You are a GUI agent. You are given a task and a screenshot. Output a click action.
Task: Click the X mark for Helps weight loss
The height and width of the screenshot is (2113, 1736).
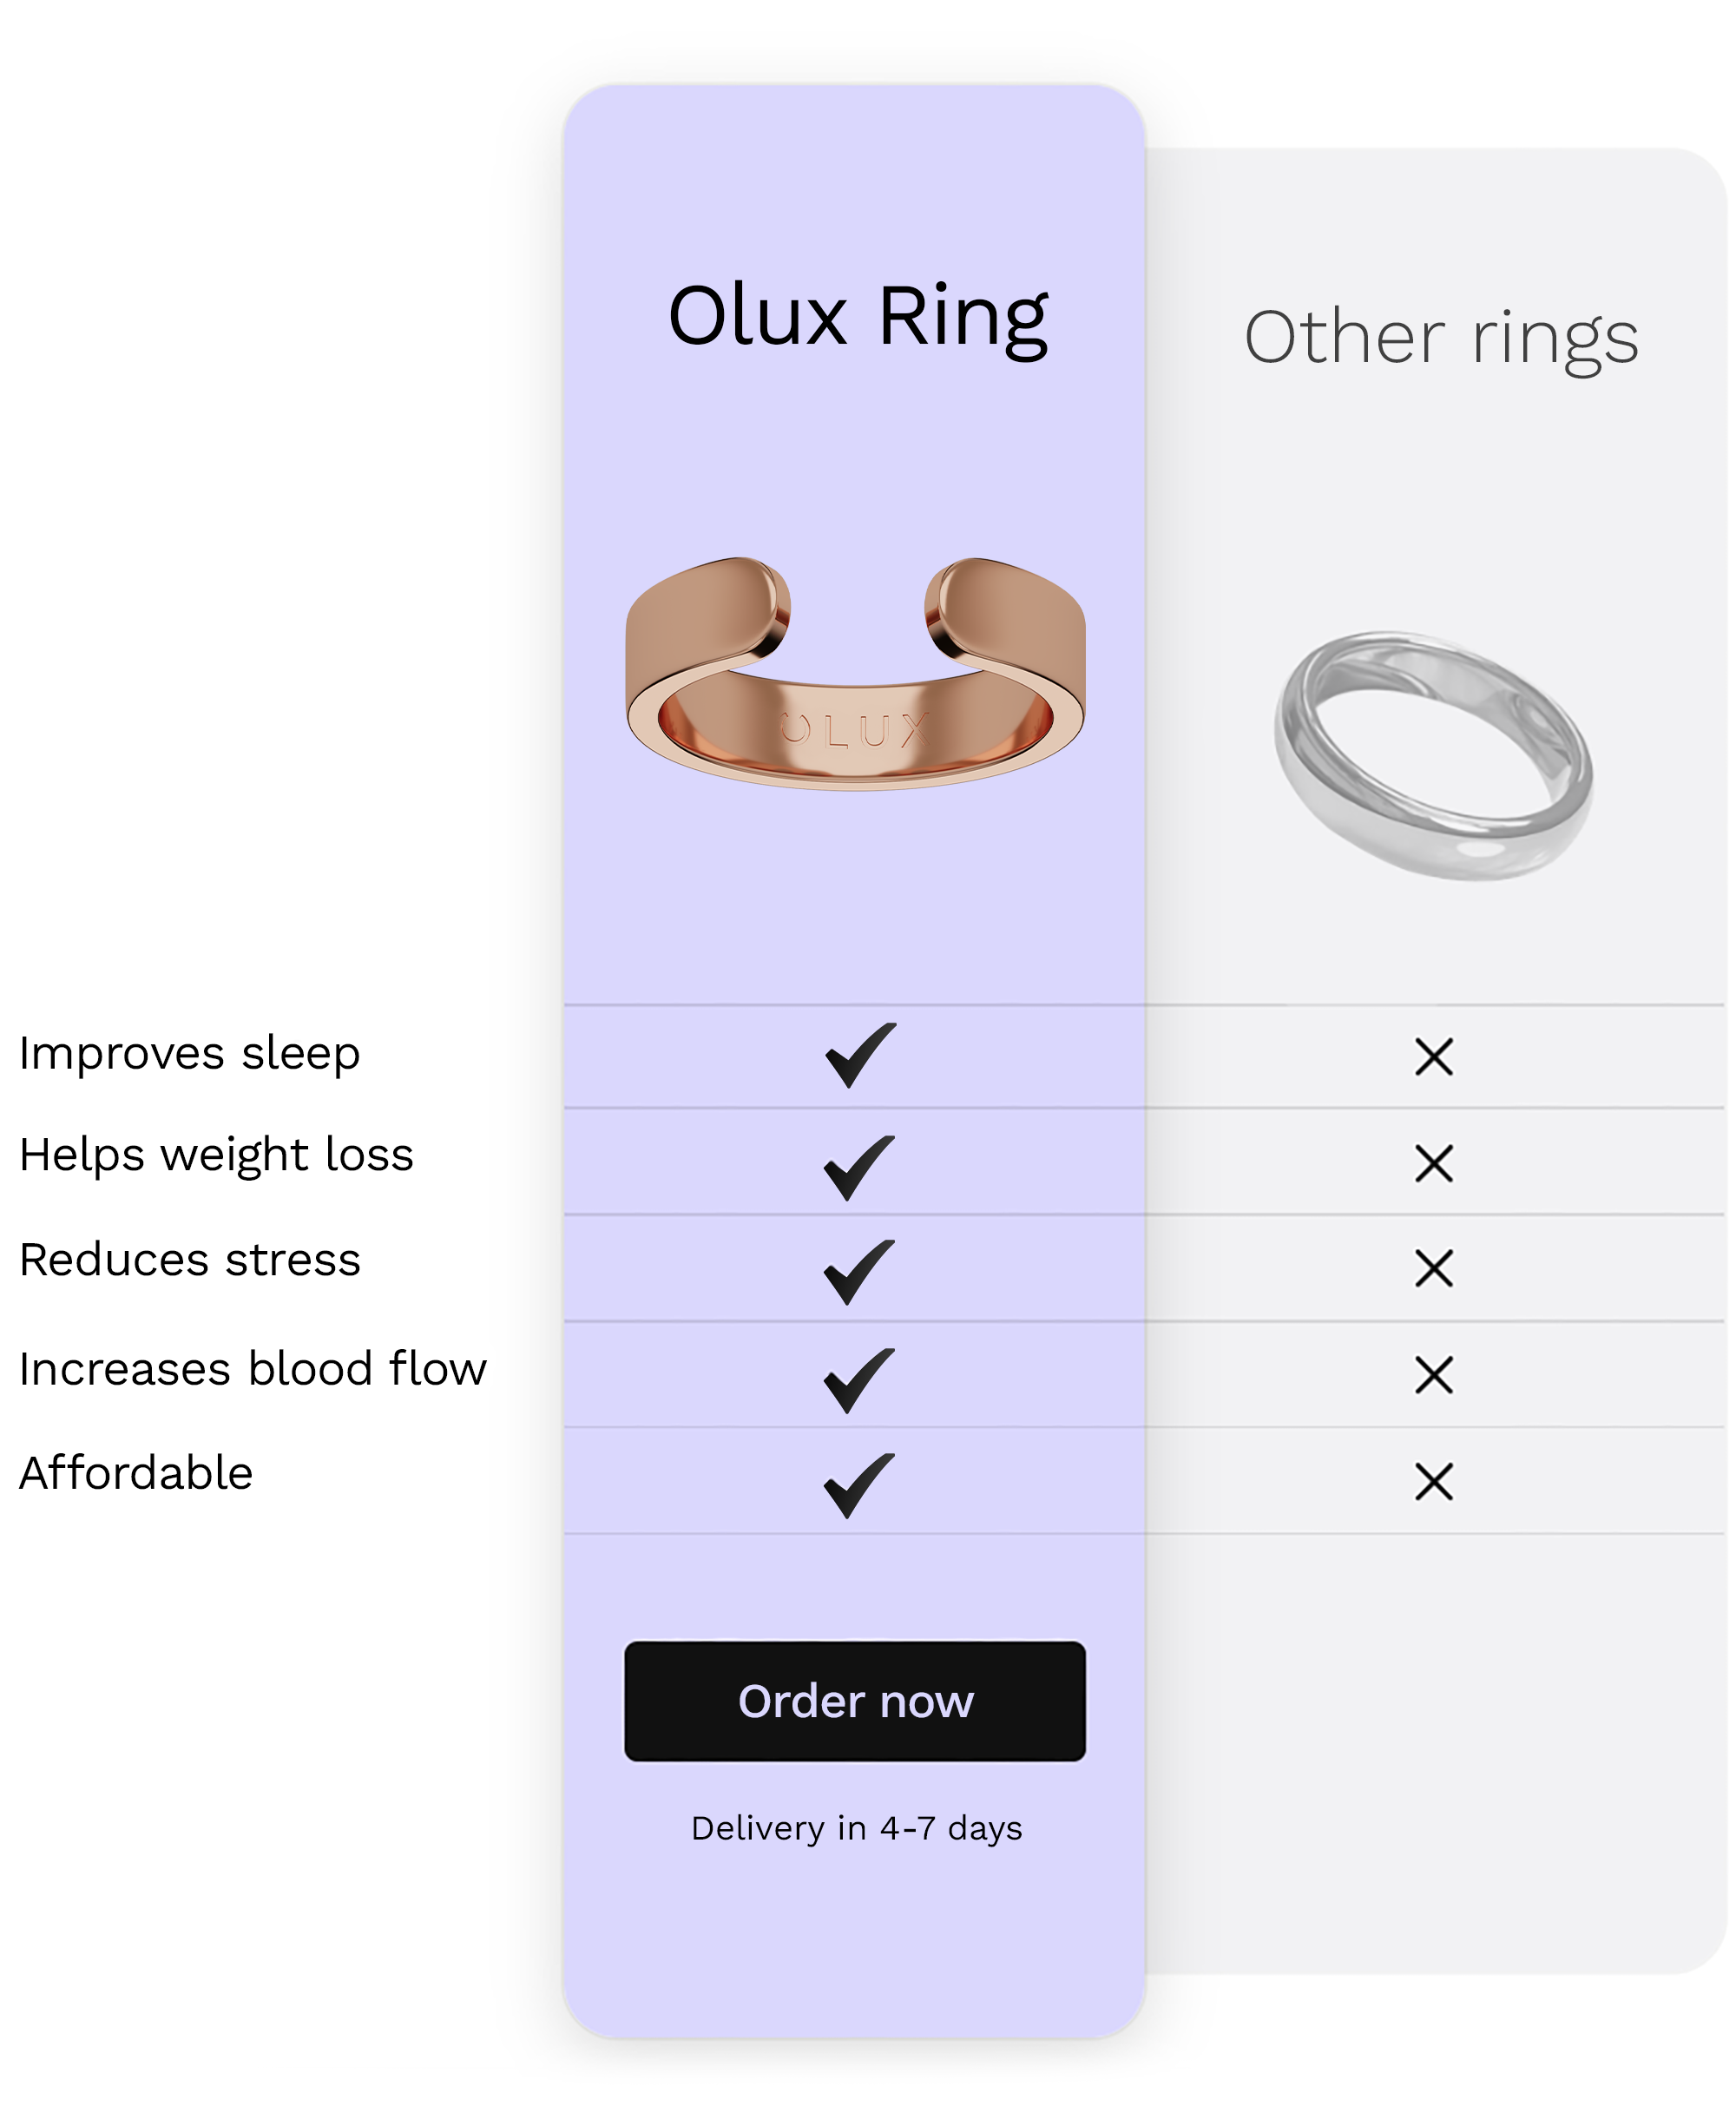1433,1163
